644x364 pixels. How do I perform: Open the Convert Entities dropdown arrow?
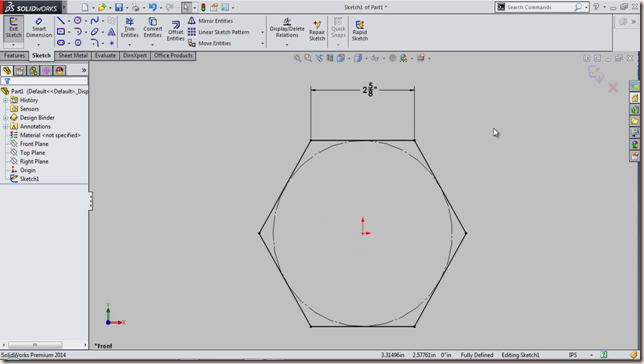tap(152, 44)
